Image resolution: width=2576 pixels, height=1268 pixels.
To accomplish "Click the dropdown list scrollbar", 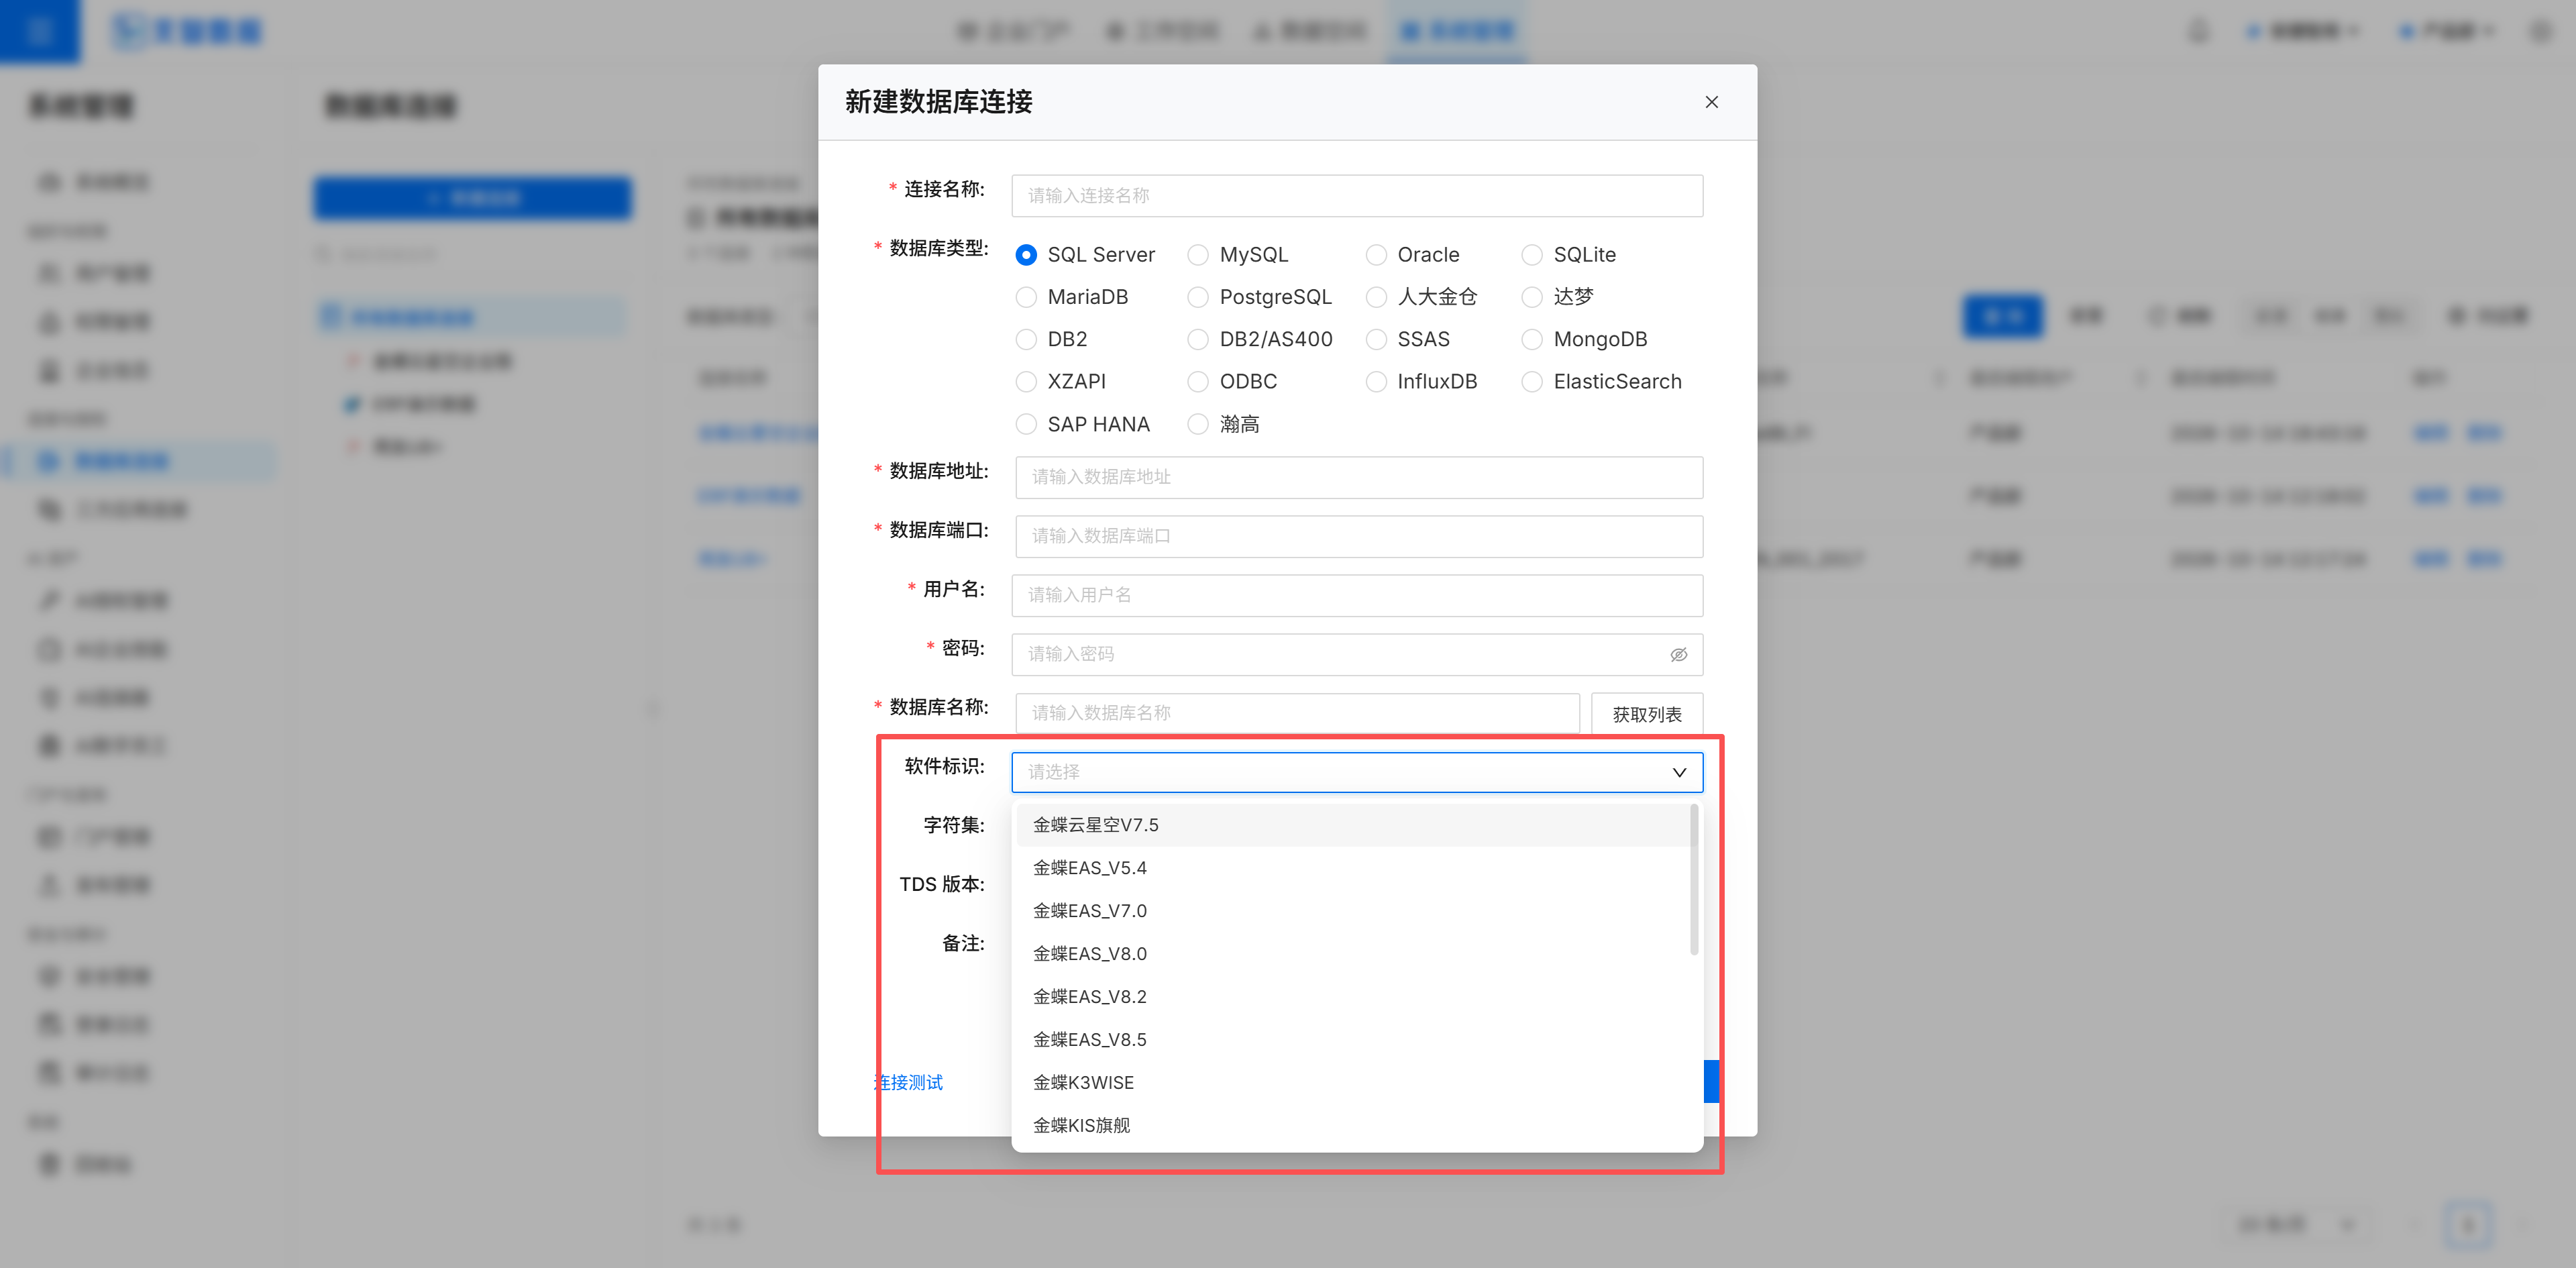I will pos(1694,880).
